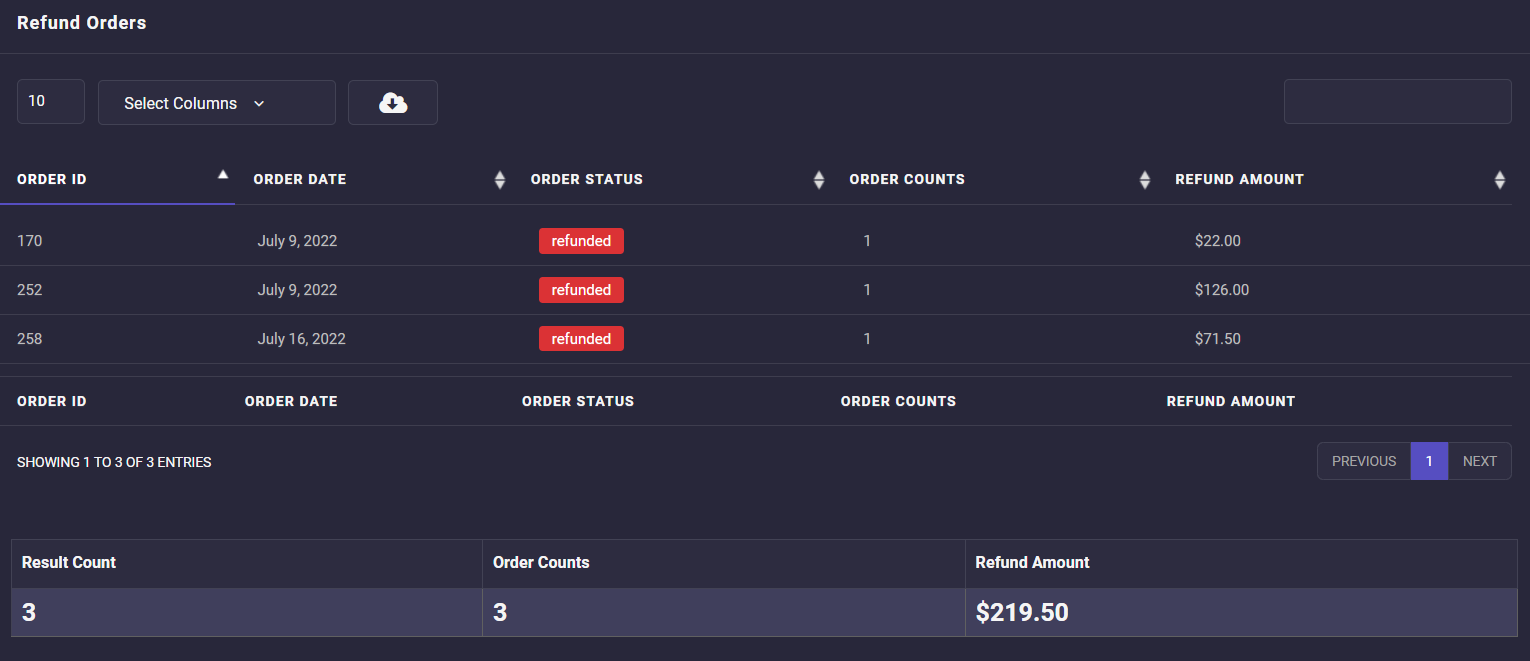Click the refunded badge for order 170
This screenshot has height=661, width=1530.
click(581, 241)
